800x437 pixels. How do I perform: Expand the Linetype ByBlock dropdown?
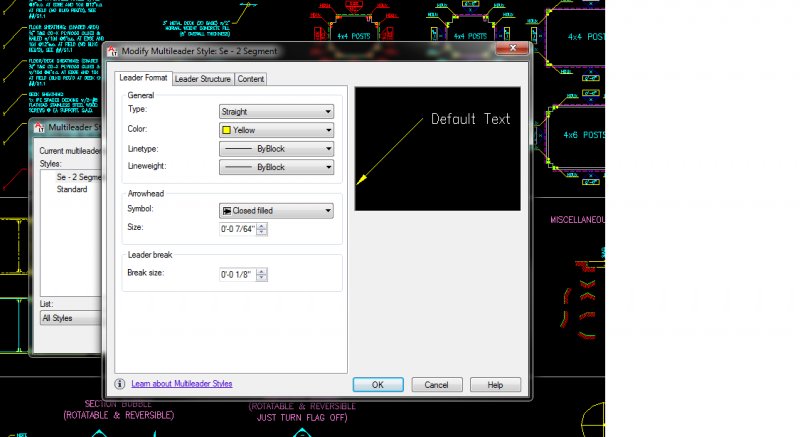(x=277, y=149)
